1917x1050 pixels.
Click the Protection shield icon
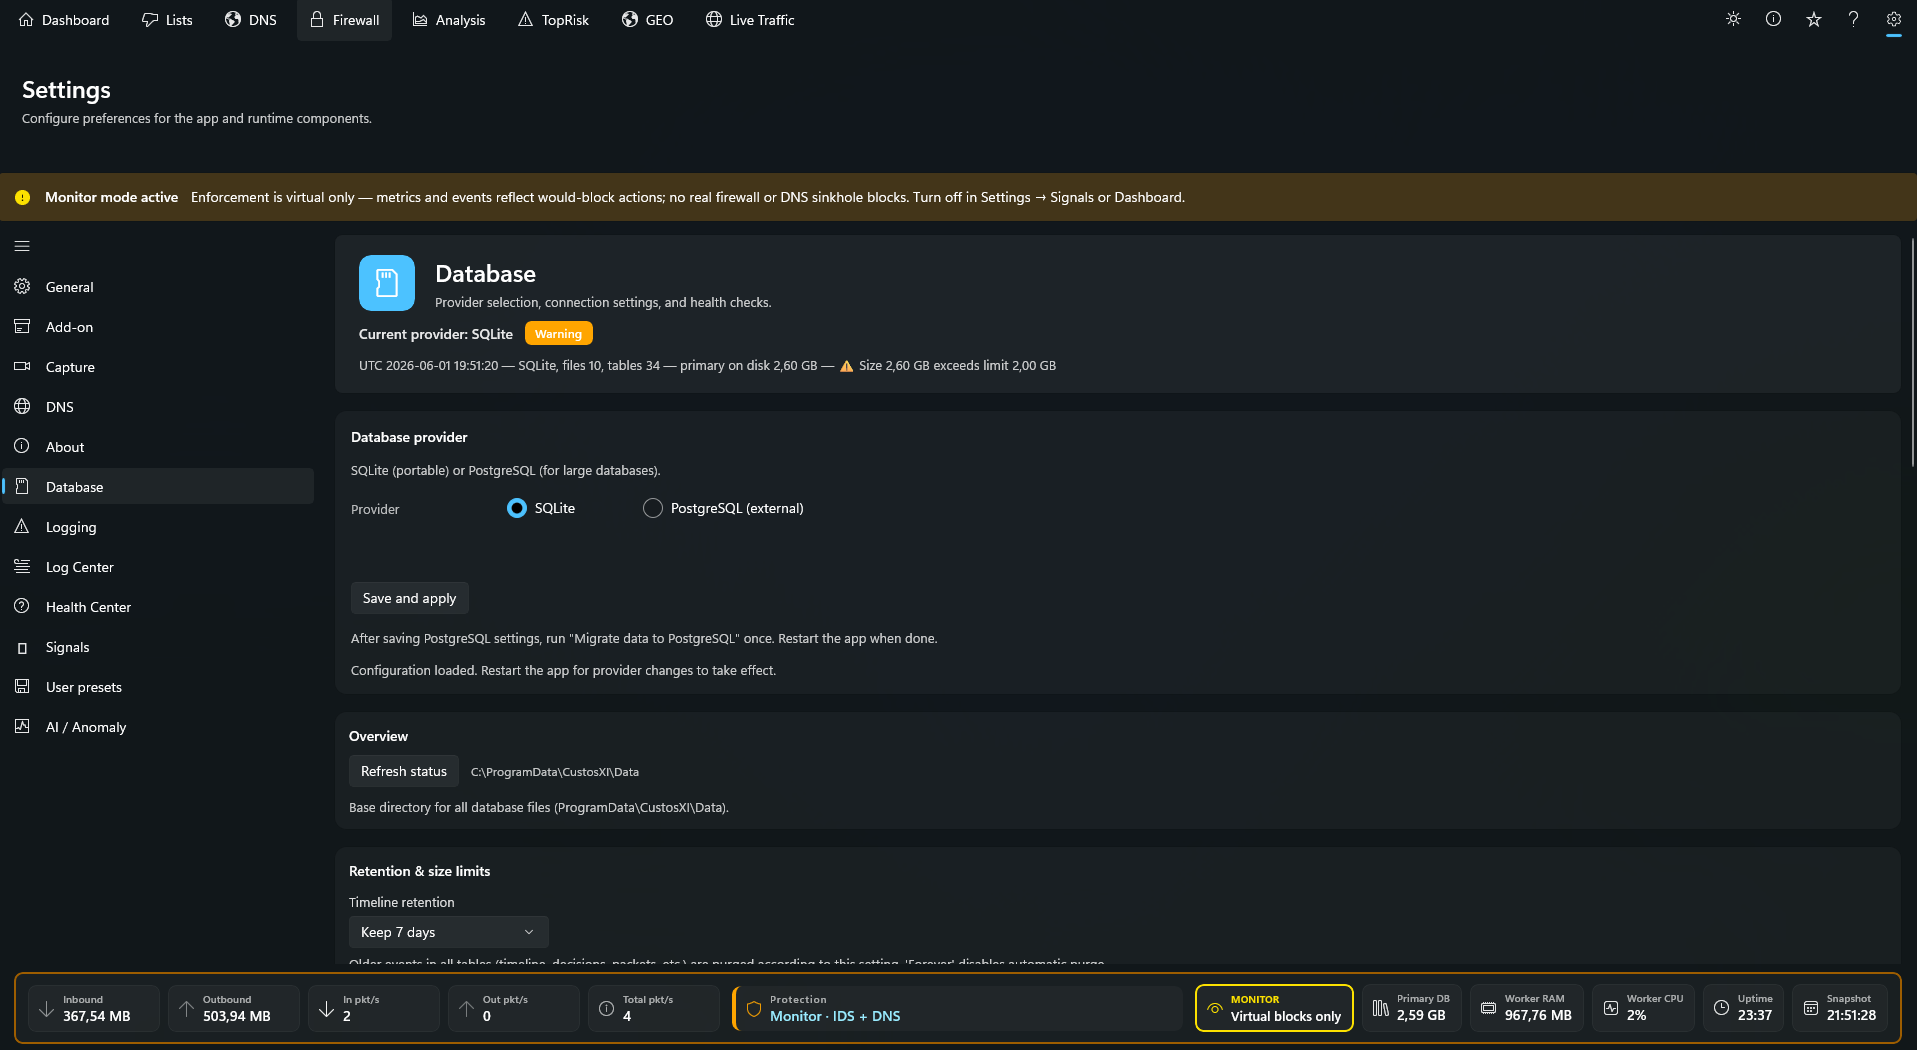[x=754, y=1009]
